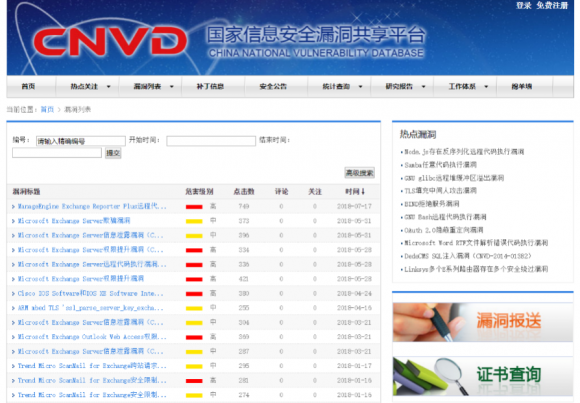Expand the 统计查询 dropdown arrow
The width and height of the screenshot is (580, 403).
point(360,87)
